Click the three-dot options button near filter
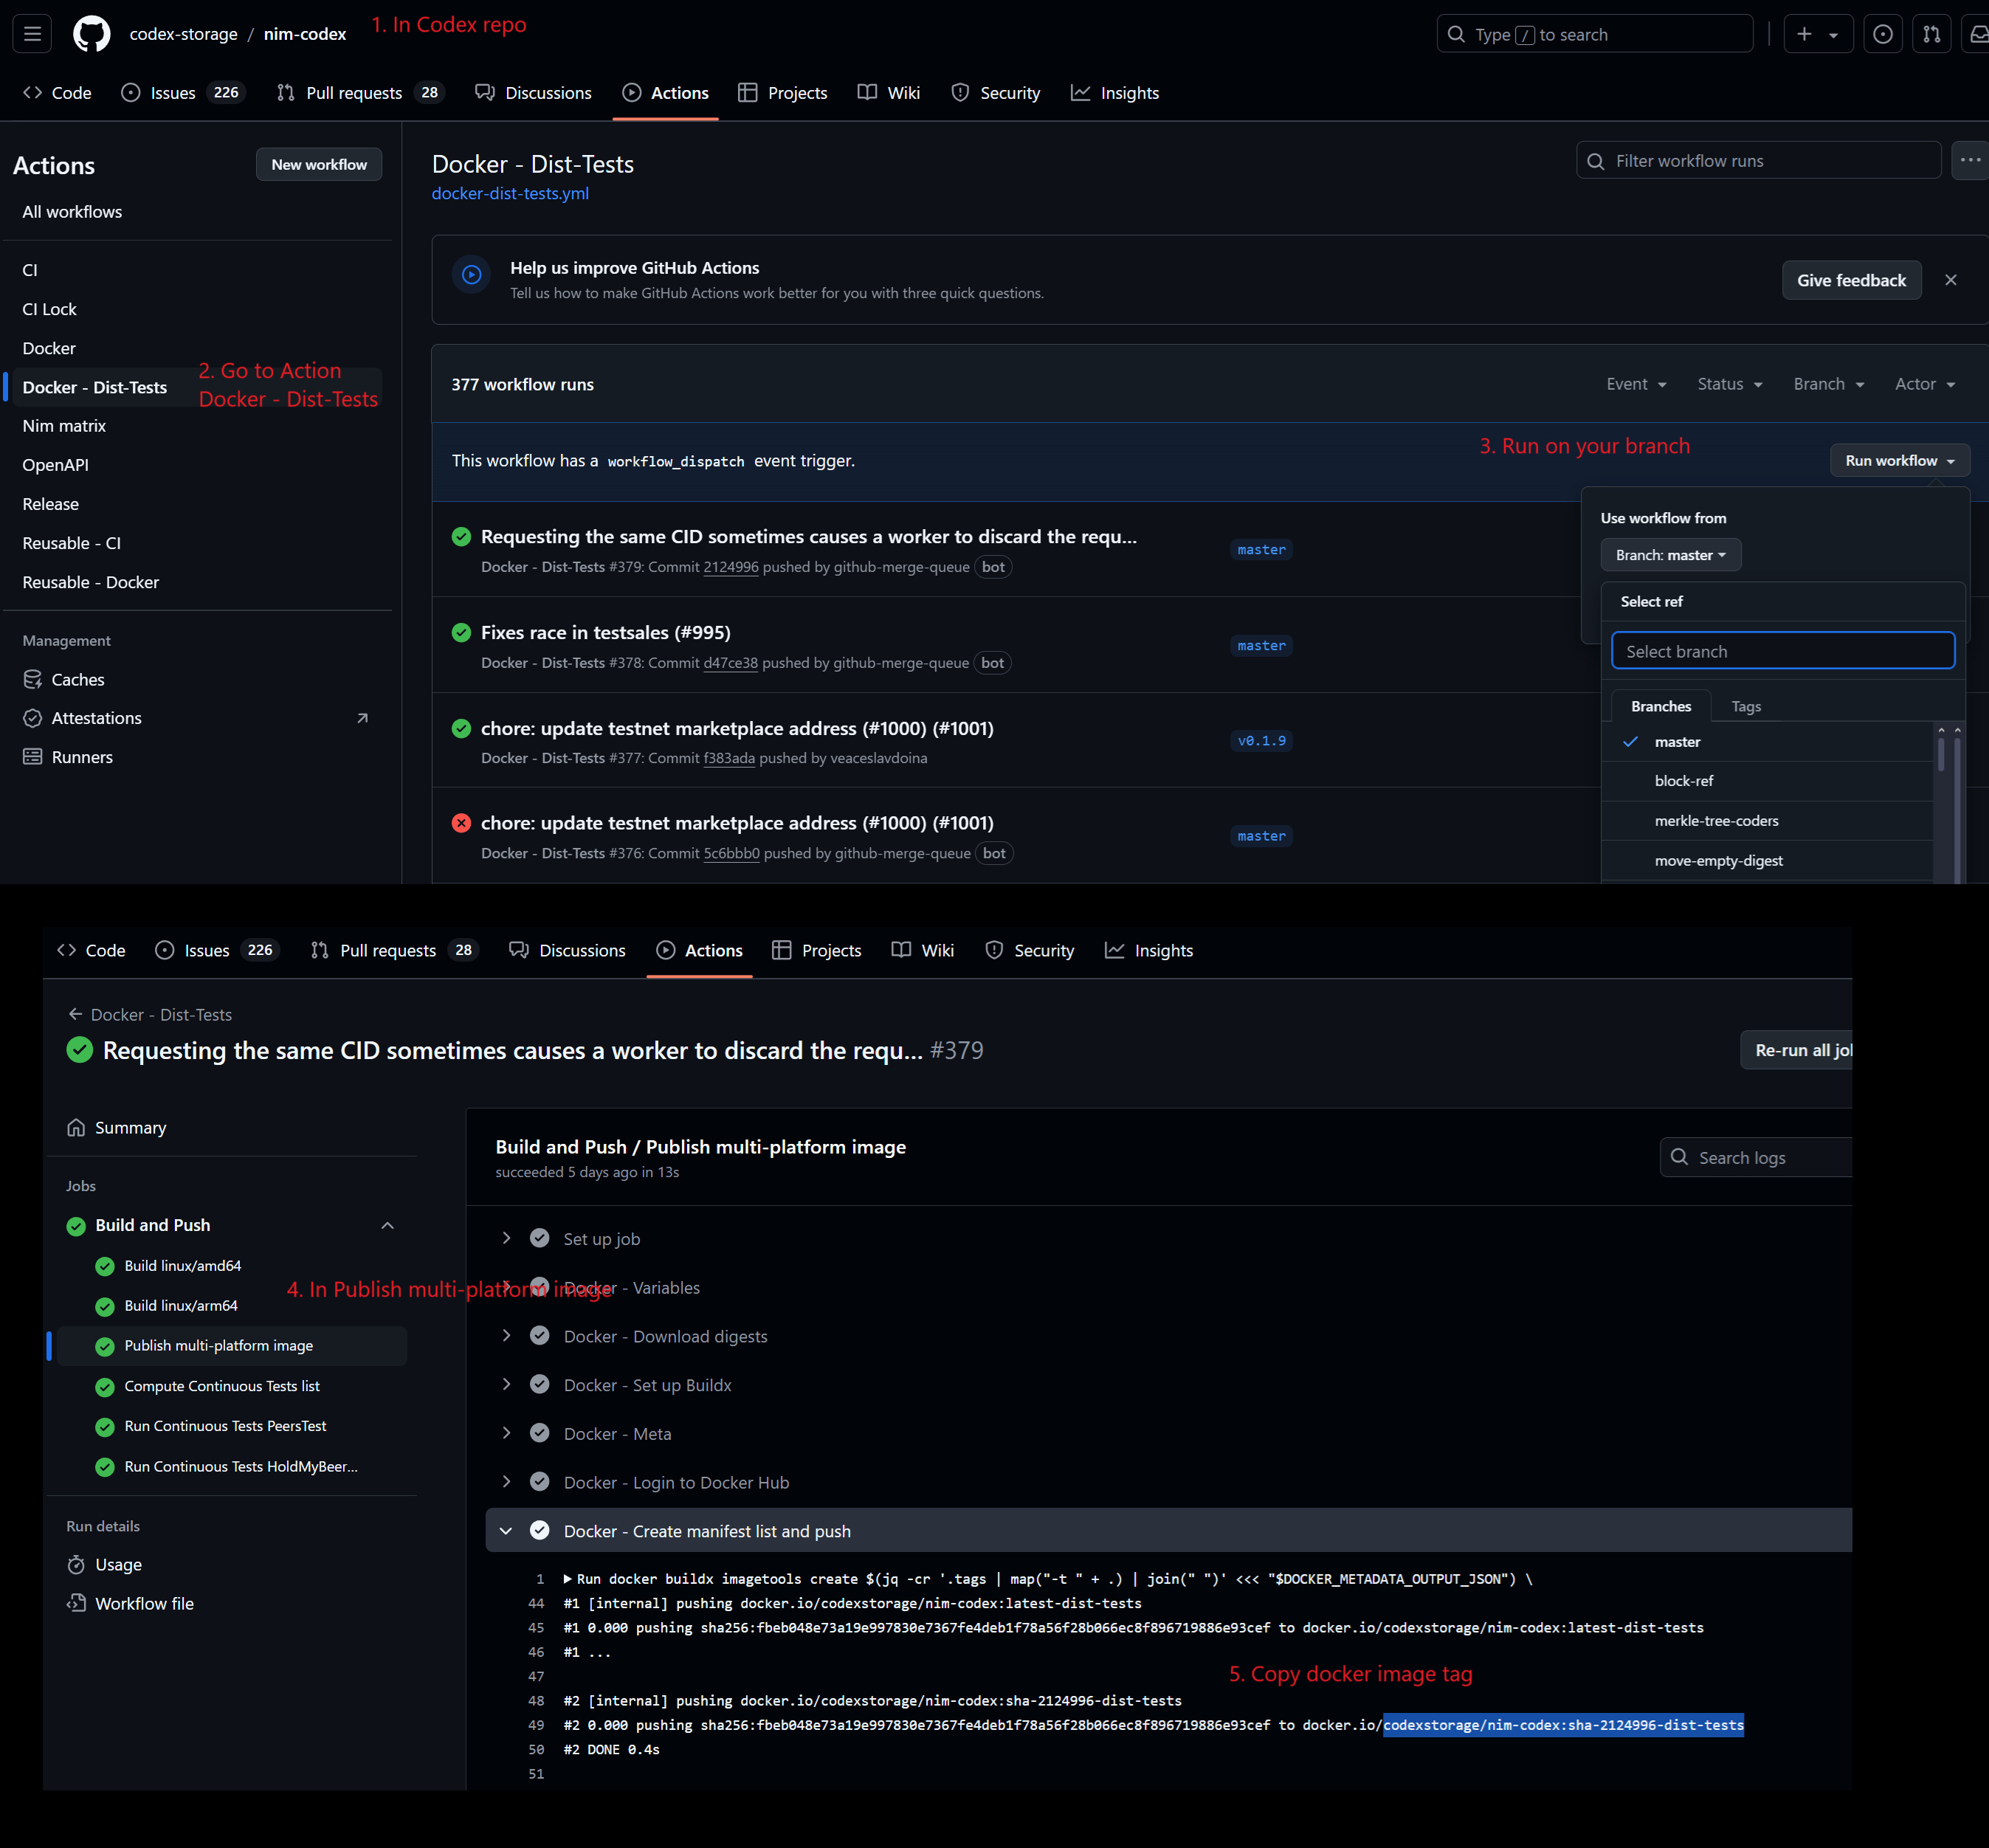Screen dimensions: 1989x1848 pyautogui.click(x=1969, y=160)
